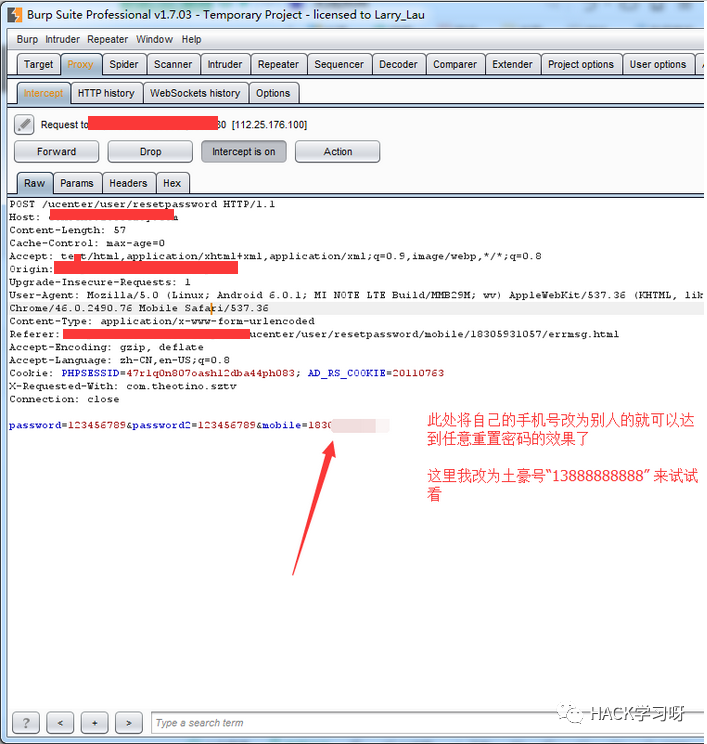Open the Action dropdown button

pyautogui.click(x=337, y=151)
